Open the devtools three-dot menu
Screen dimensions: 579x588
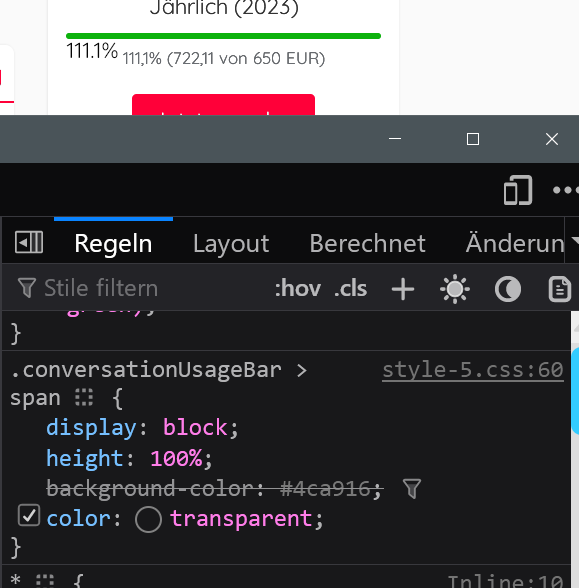pos(566,190)
